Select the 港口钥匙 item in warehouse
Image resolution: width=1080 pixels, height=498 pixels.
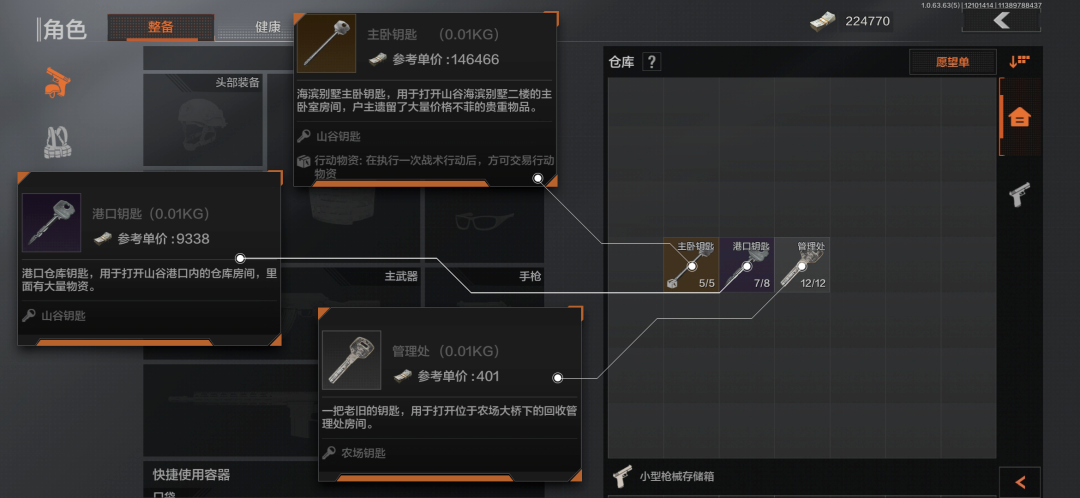tap(747, 264)
